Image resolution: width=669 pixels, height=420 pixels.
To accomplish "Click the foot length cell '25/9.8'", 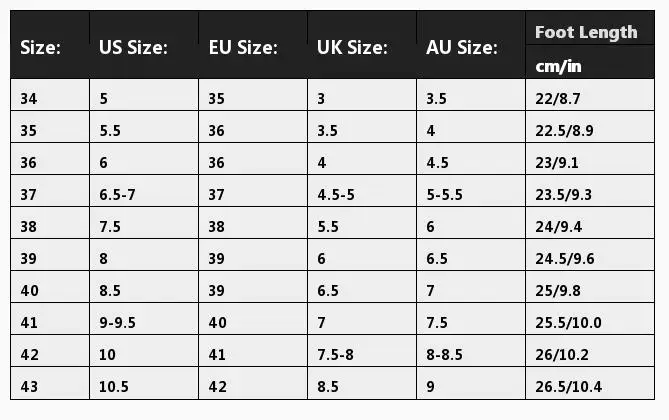I will pyautogui.click(x=558, y=291).
